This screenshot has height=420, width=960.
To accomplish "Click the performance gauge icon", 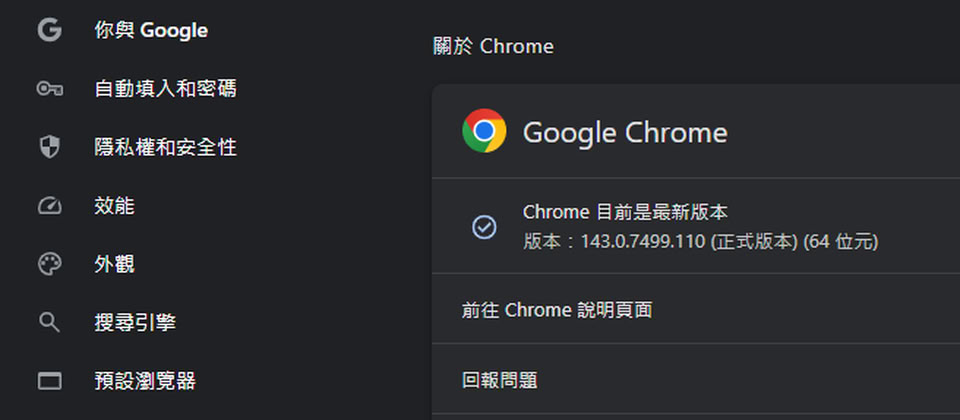I will point(49,206).
